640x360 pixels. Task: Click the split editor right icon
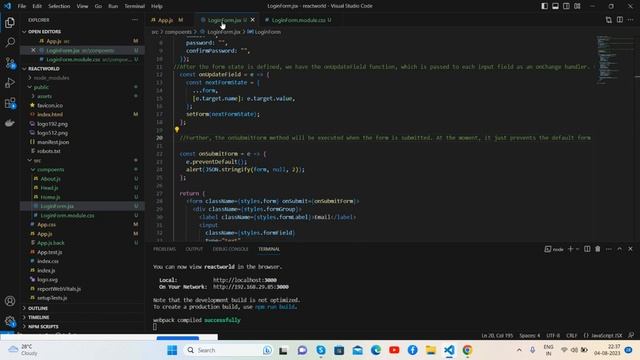620,20
